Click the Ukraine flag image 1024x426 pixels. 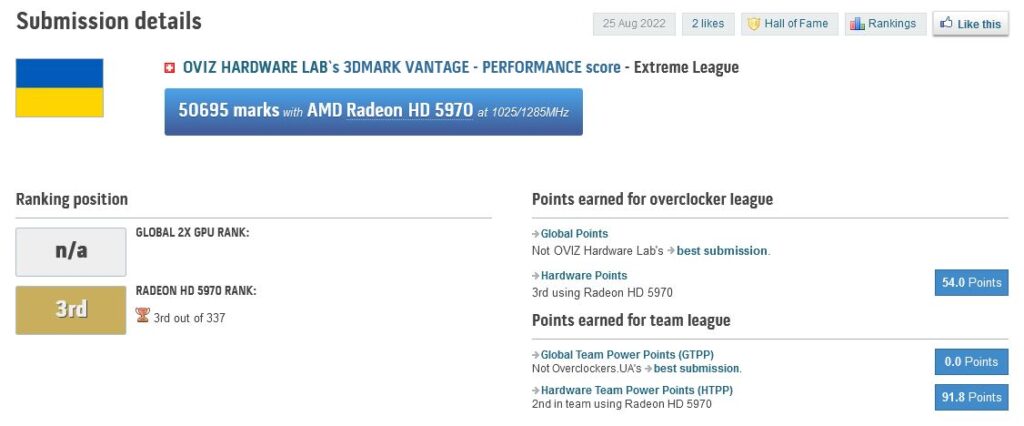click(x=59, y=88)
